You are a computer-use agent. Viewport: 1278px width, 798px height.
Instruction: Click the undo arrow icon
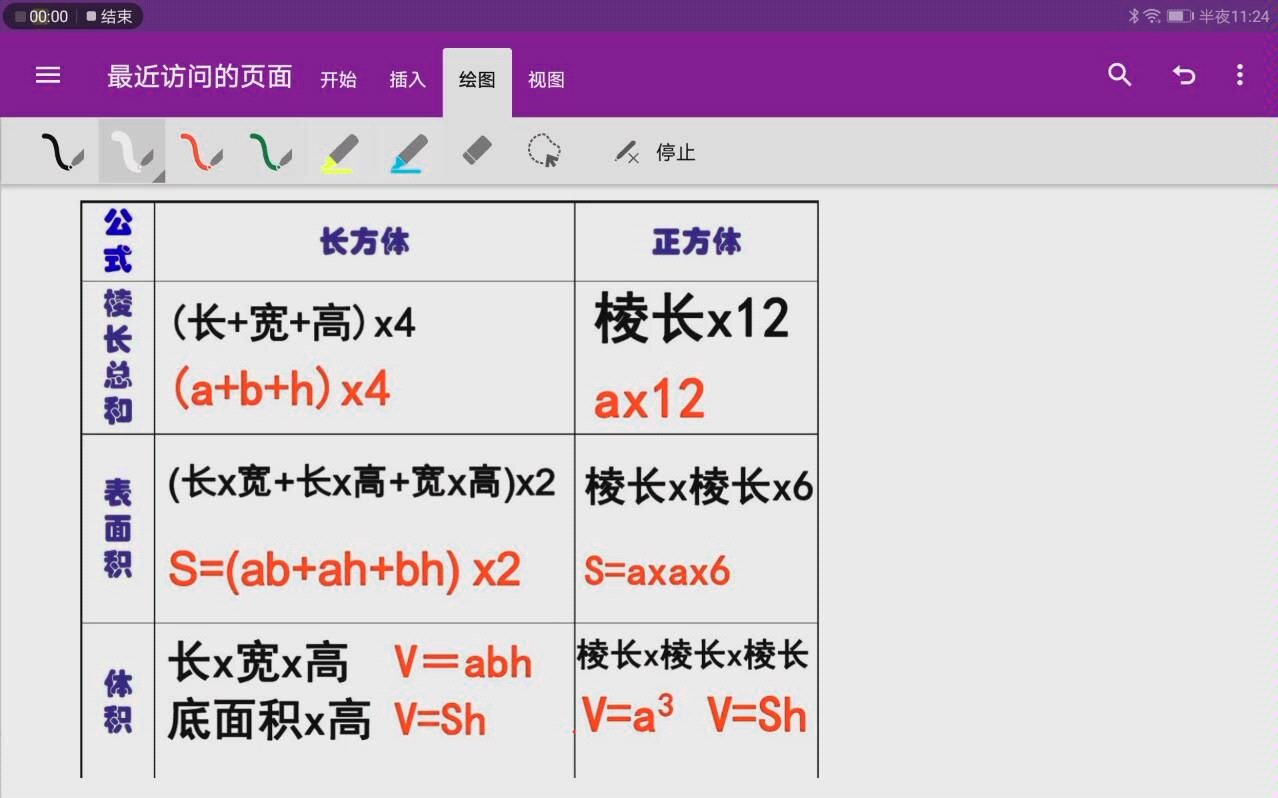point(1184,75)
